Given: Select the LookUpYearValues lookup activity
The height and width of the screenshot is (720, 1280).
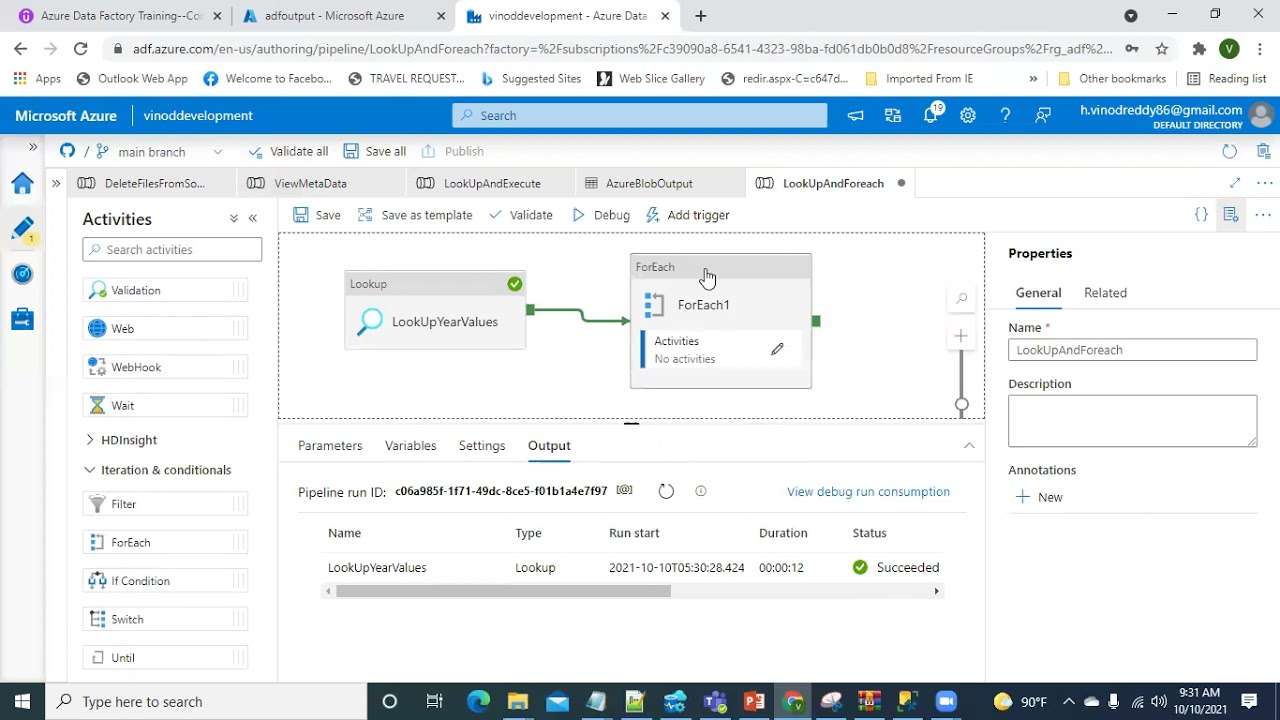Looking at the screenshot, I should point(435,311).
